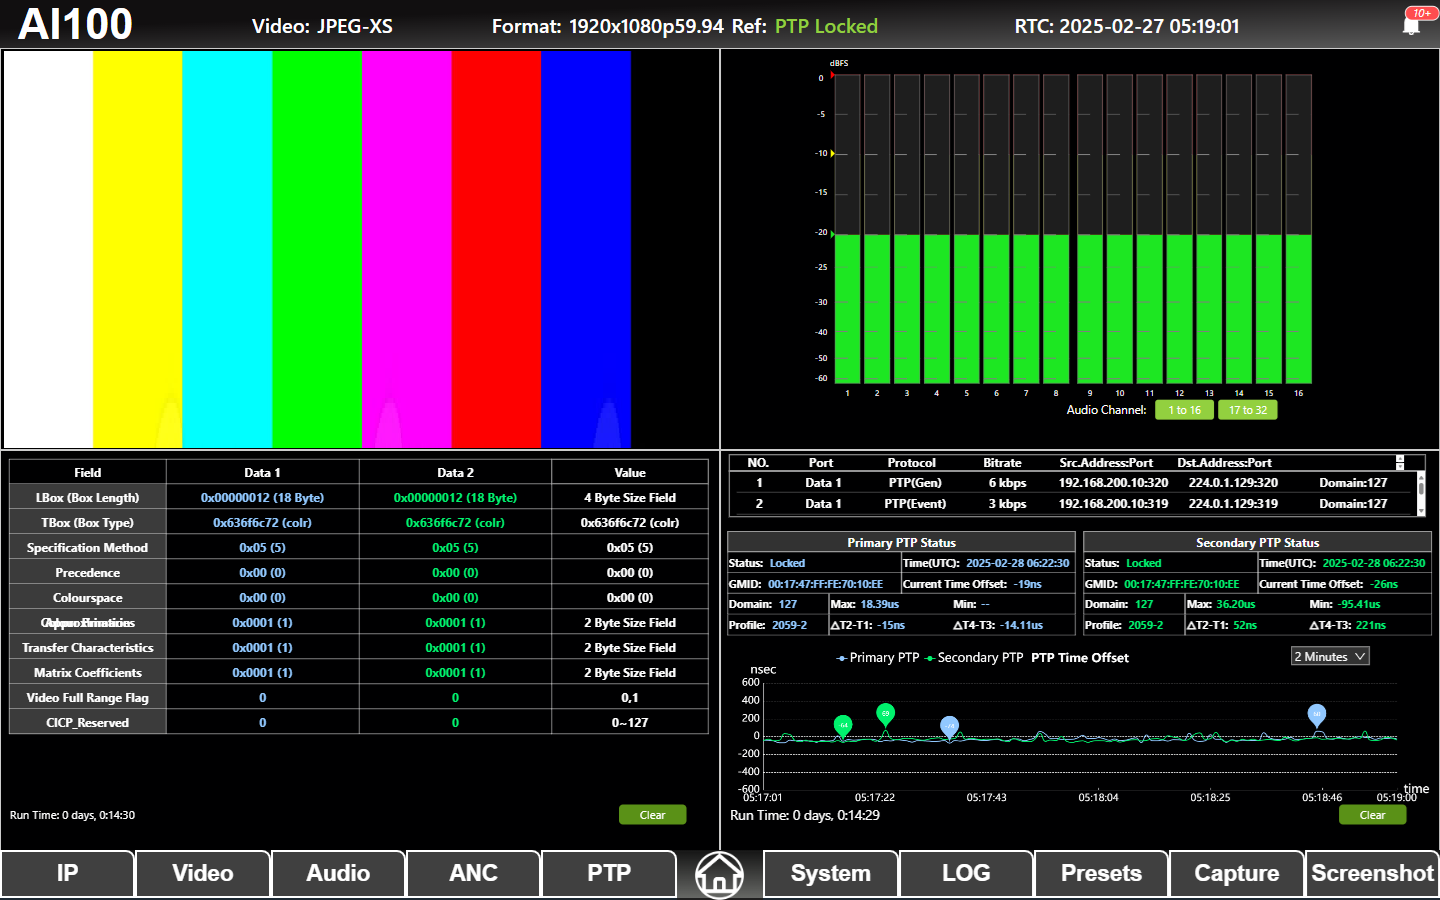The image size is (1440, 900).
Task: Click the Primary PTP legend marker
Action: 842,658
